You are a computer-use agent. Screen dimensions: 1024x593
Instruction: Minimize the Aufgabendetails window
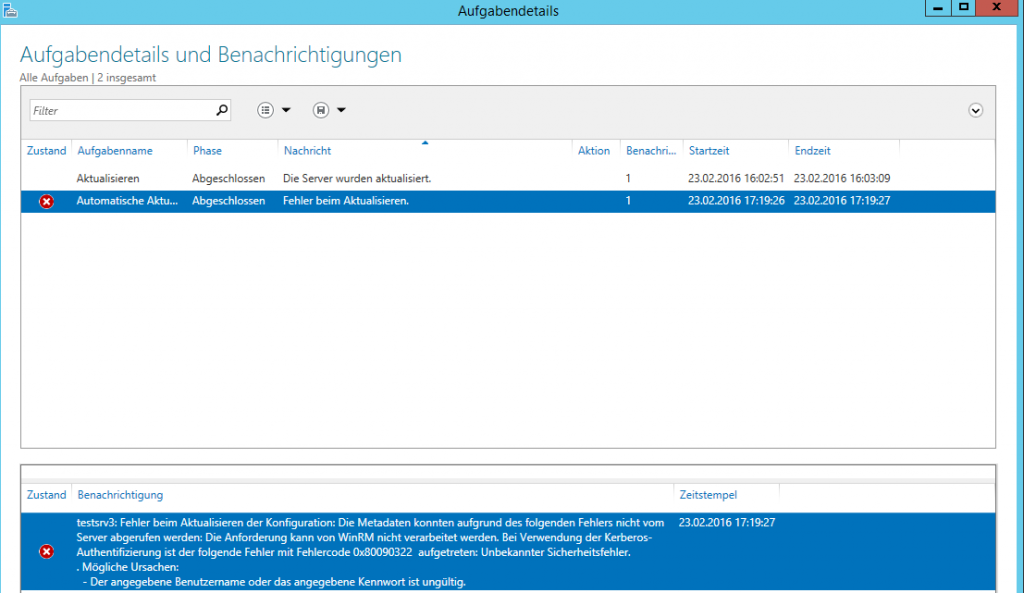[x=938, y=8]
